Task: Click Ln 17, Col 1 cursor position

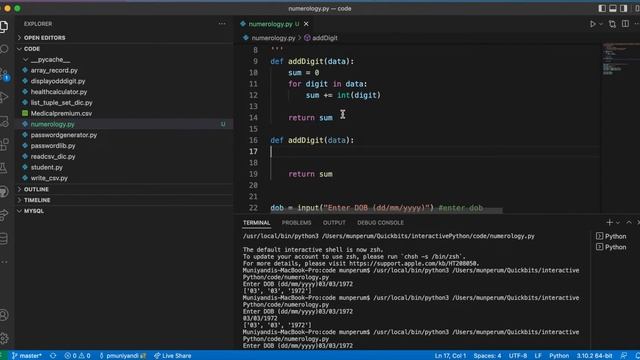Action: [450, 356]
